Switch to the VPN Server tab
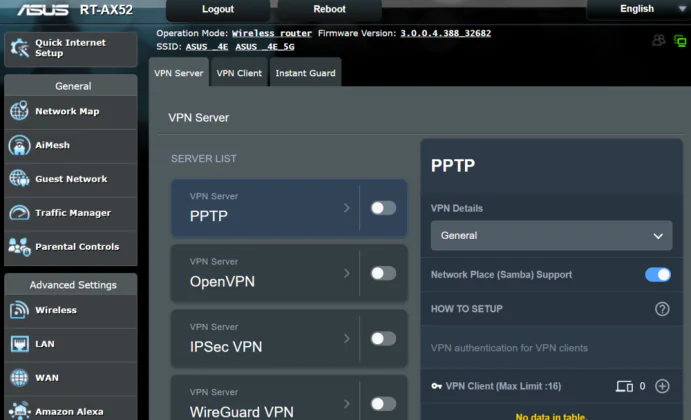 tap(178, 73)
